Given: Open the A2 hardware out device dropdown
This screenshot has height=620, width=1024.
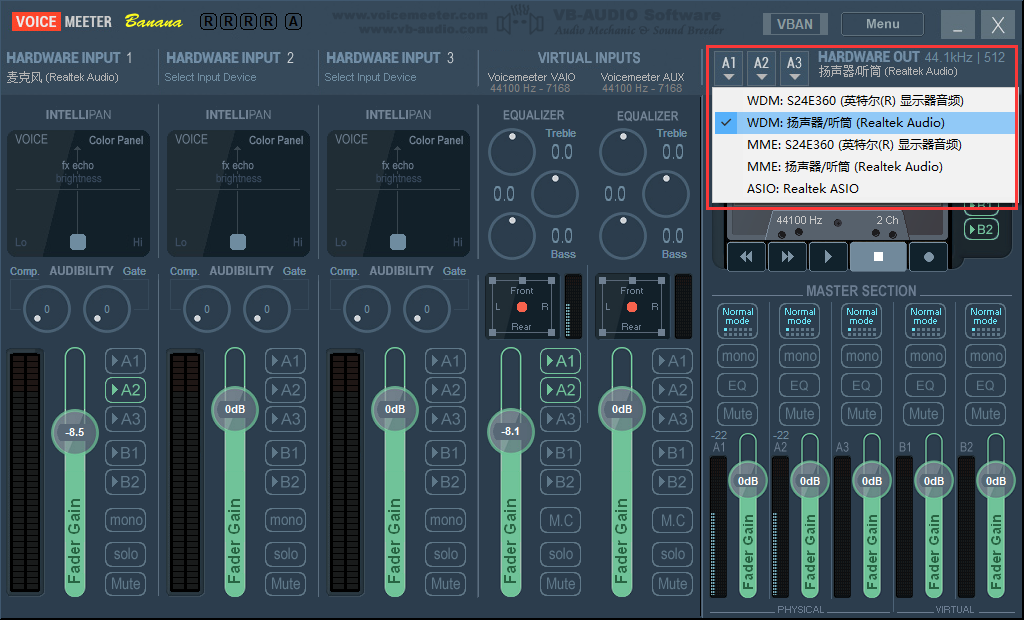Looking at the screenshot, I should 761,68.
